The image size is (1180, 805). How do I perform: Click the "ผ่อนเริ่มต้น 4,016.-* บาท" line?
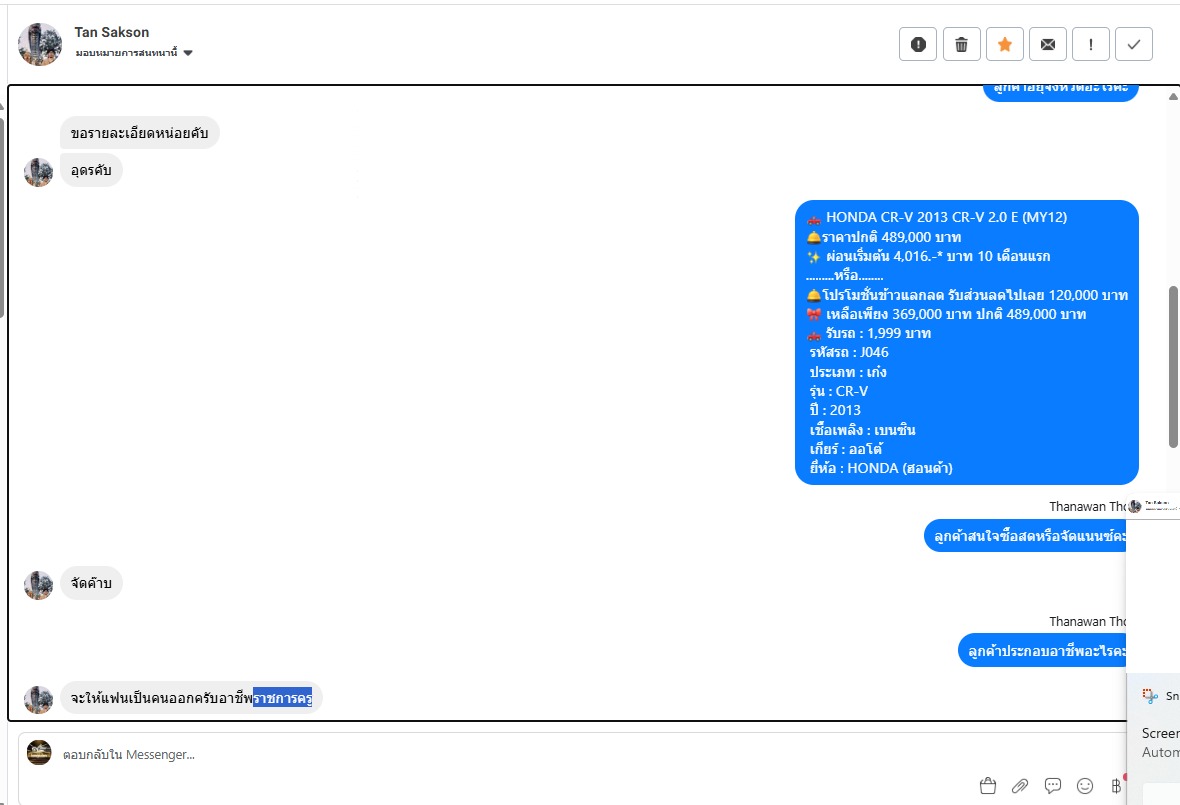(x=929, y=257)
